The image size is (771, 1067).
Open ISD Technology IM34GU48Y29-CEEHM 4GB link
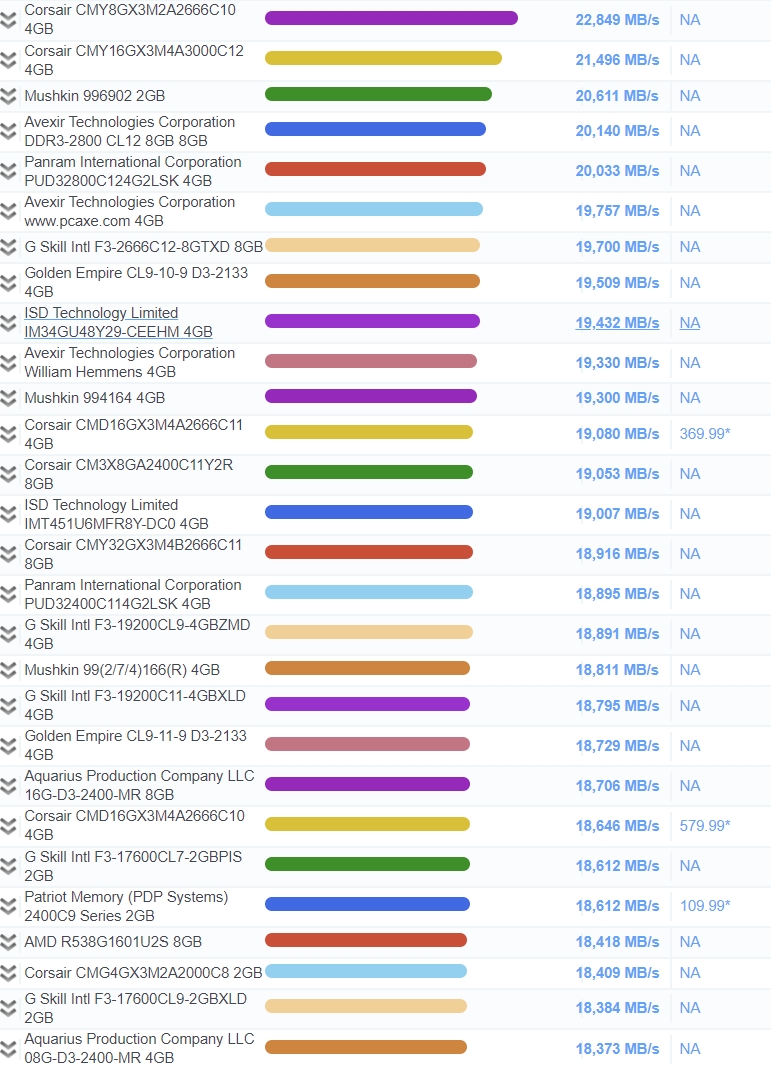(118, 323)
